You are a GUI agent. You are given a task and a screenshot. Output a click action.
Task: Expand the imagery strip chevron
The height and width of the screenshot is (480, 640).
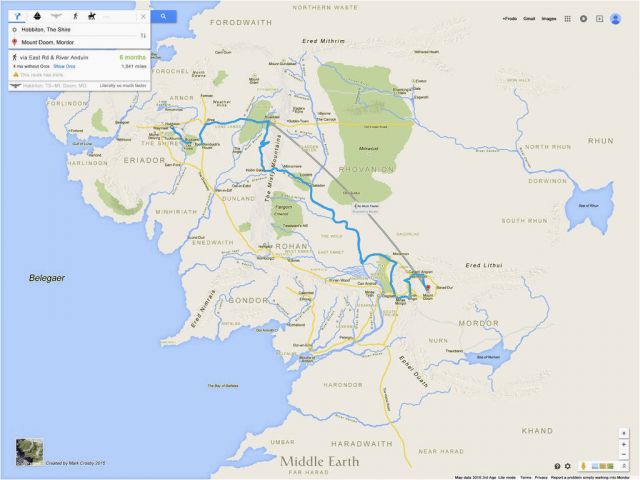pos(624,466)
